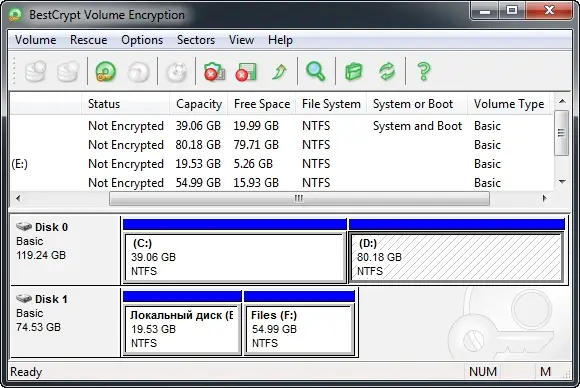The image size is (580, 388).
Task: Click the blue bar above the (C:) partition
Action: pyautogui.click(x=235, y=225)
